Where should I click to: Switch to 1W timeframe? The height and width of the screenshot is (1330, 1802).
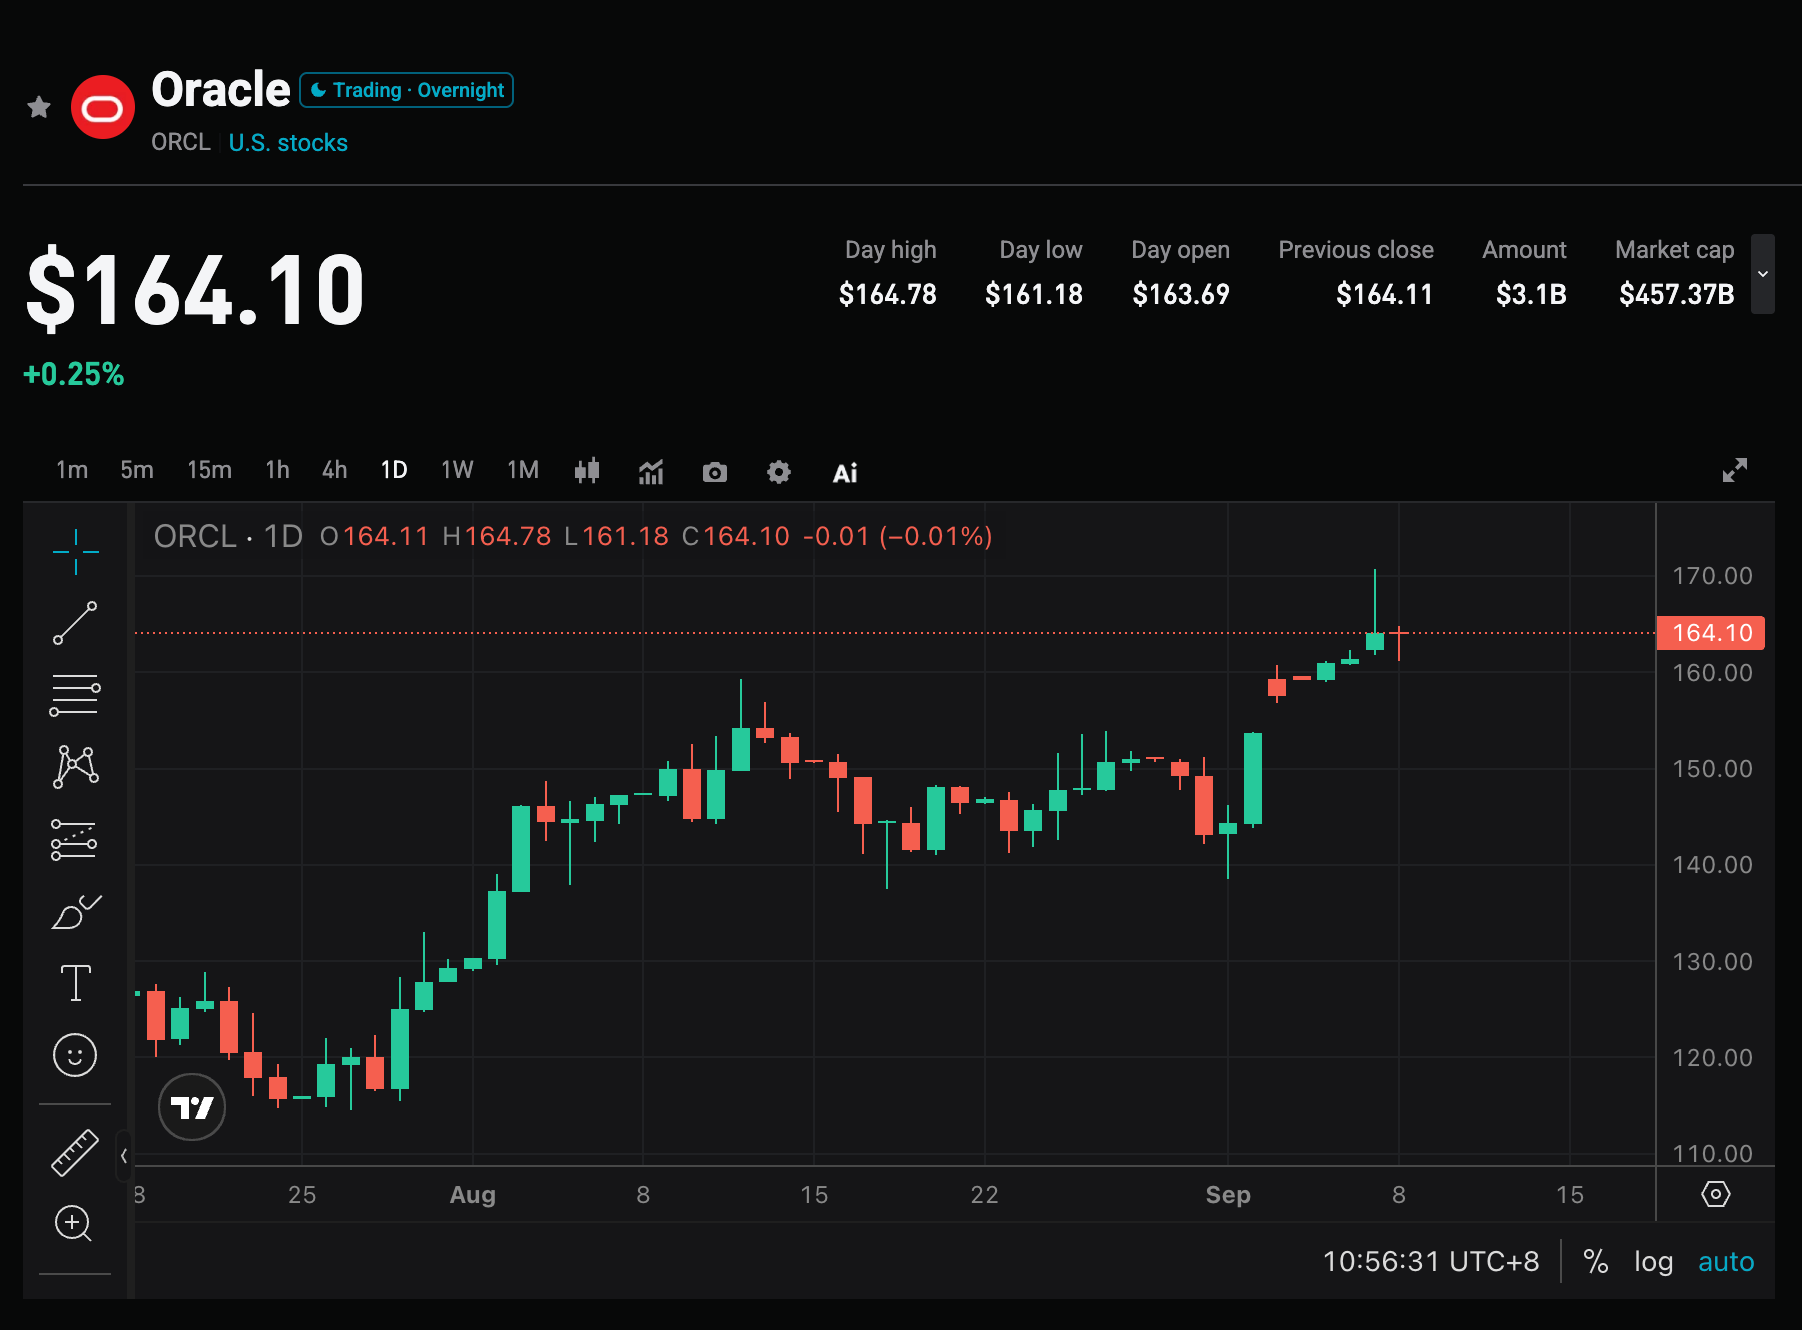(x=457, y=470)
